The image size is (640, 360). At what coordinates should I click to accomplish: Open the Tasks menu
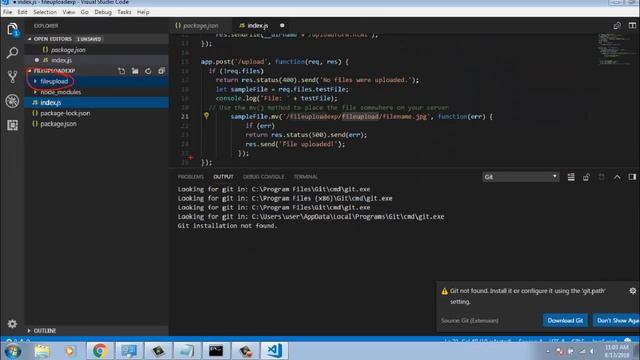[x=124, y=12]
